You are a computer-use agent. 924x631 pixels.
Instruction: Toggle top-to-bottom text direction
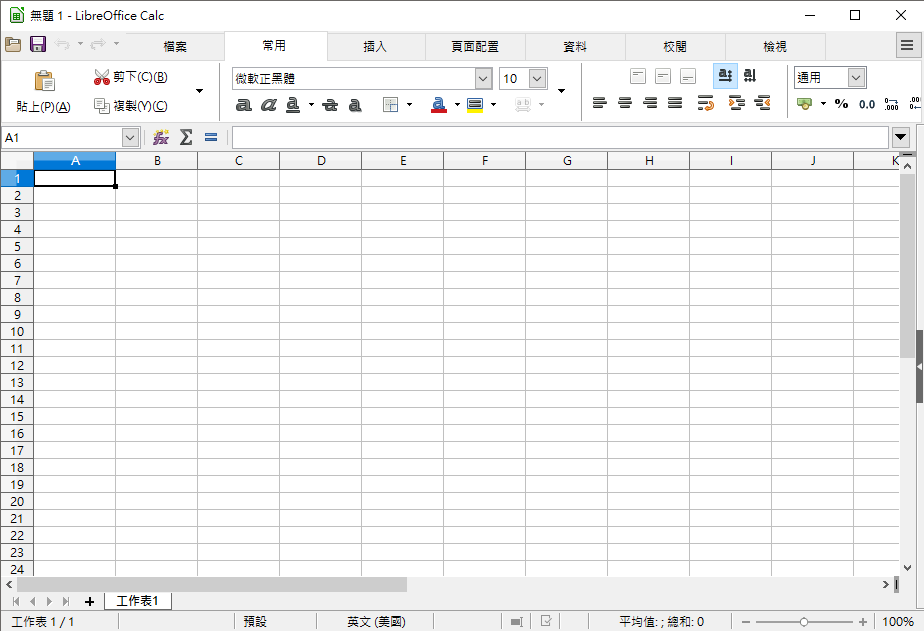[x=750, y=76]
